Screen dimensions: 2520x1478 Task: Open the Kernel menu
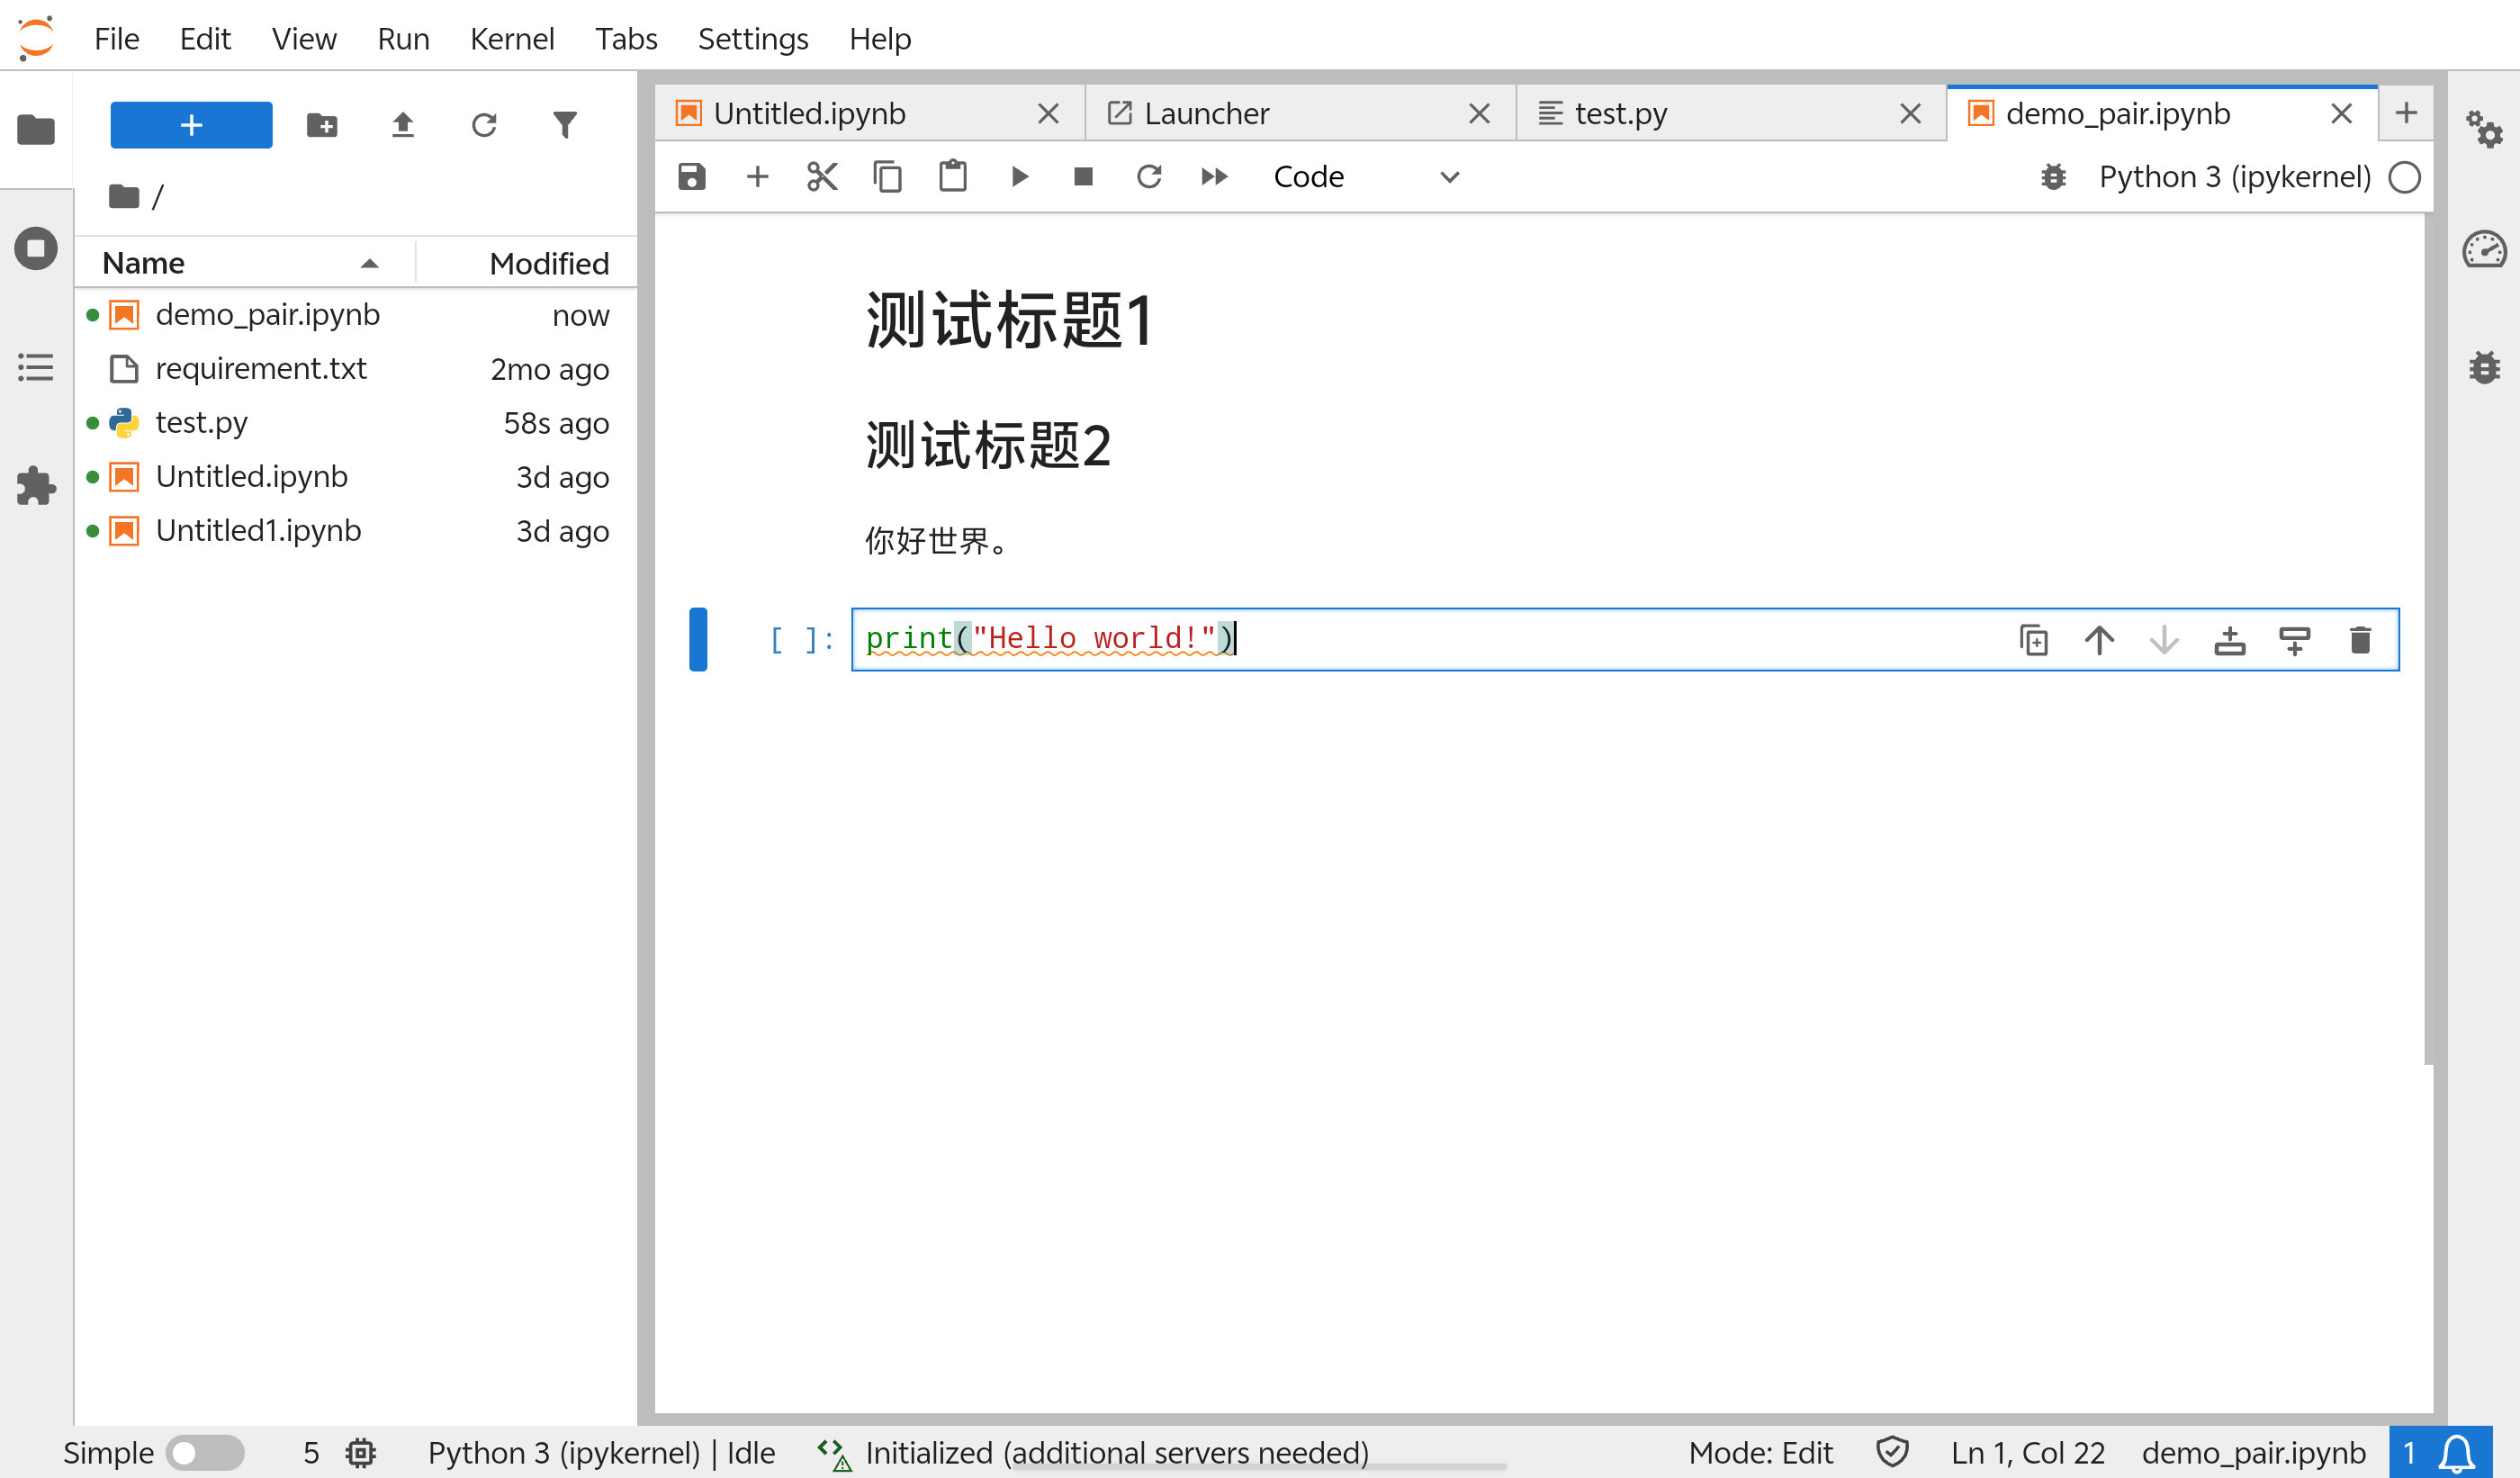(x=511, y=39)
